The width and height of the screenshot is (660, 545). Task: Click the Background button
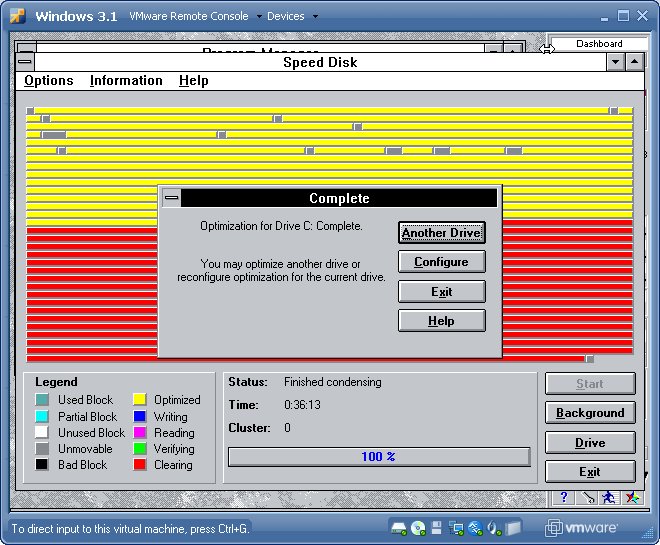click(590, 413)
